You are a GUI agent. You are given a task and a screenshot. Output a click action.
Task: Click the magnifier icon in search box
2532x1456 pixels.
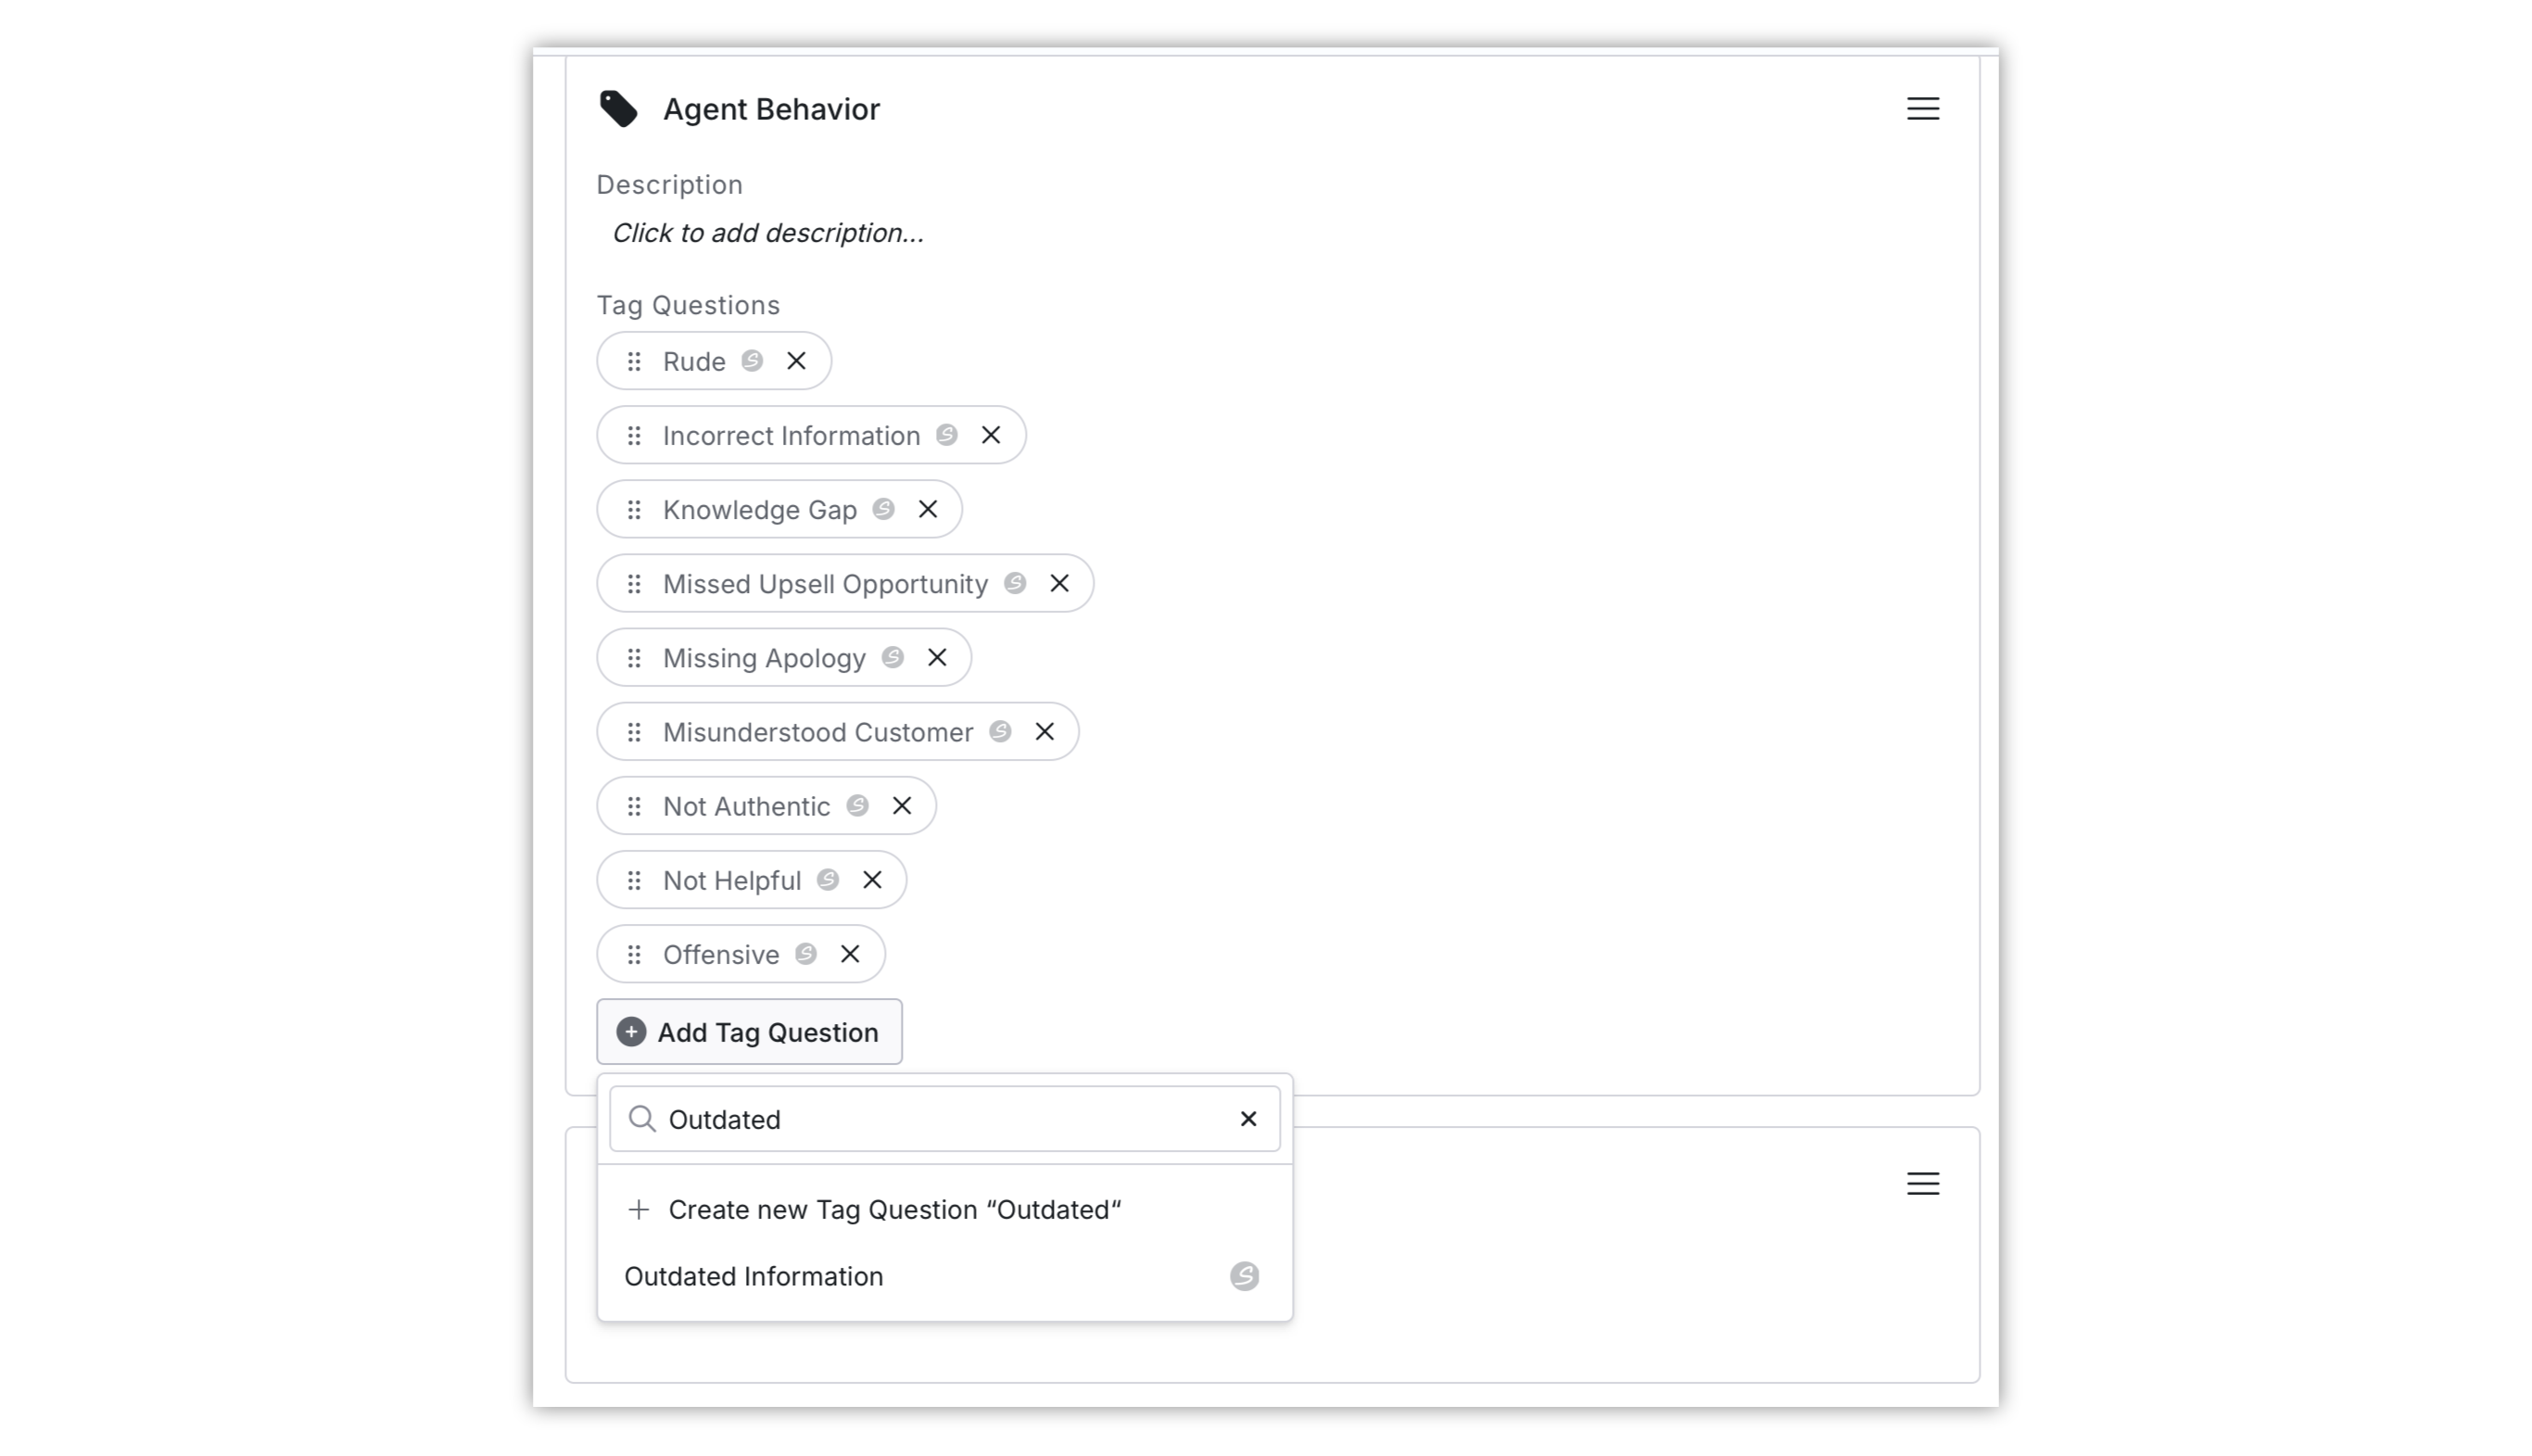(642, 1119)
